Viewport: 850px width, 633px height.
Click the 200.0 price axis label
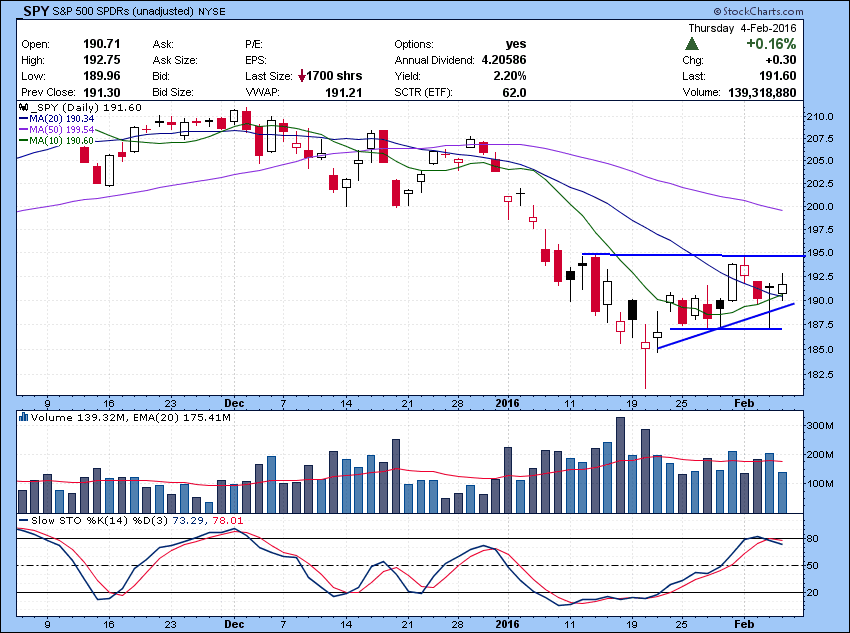pyautogui.click(x=820, y=206)
